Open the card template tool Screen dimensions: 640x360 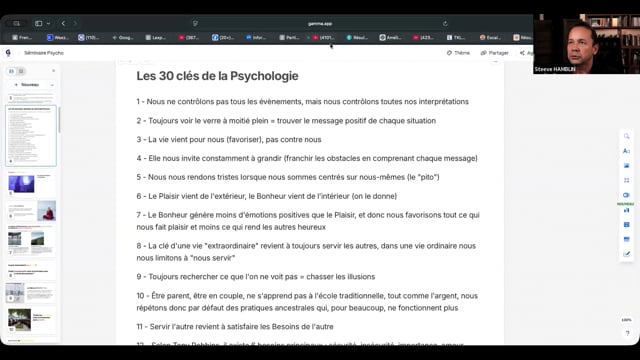(627, 239)
